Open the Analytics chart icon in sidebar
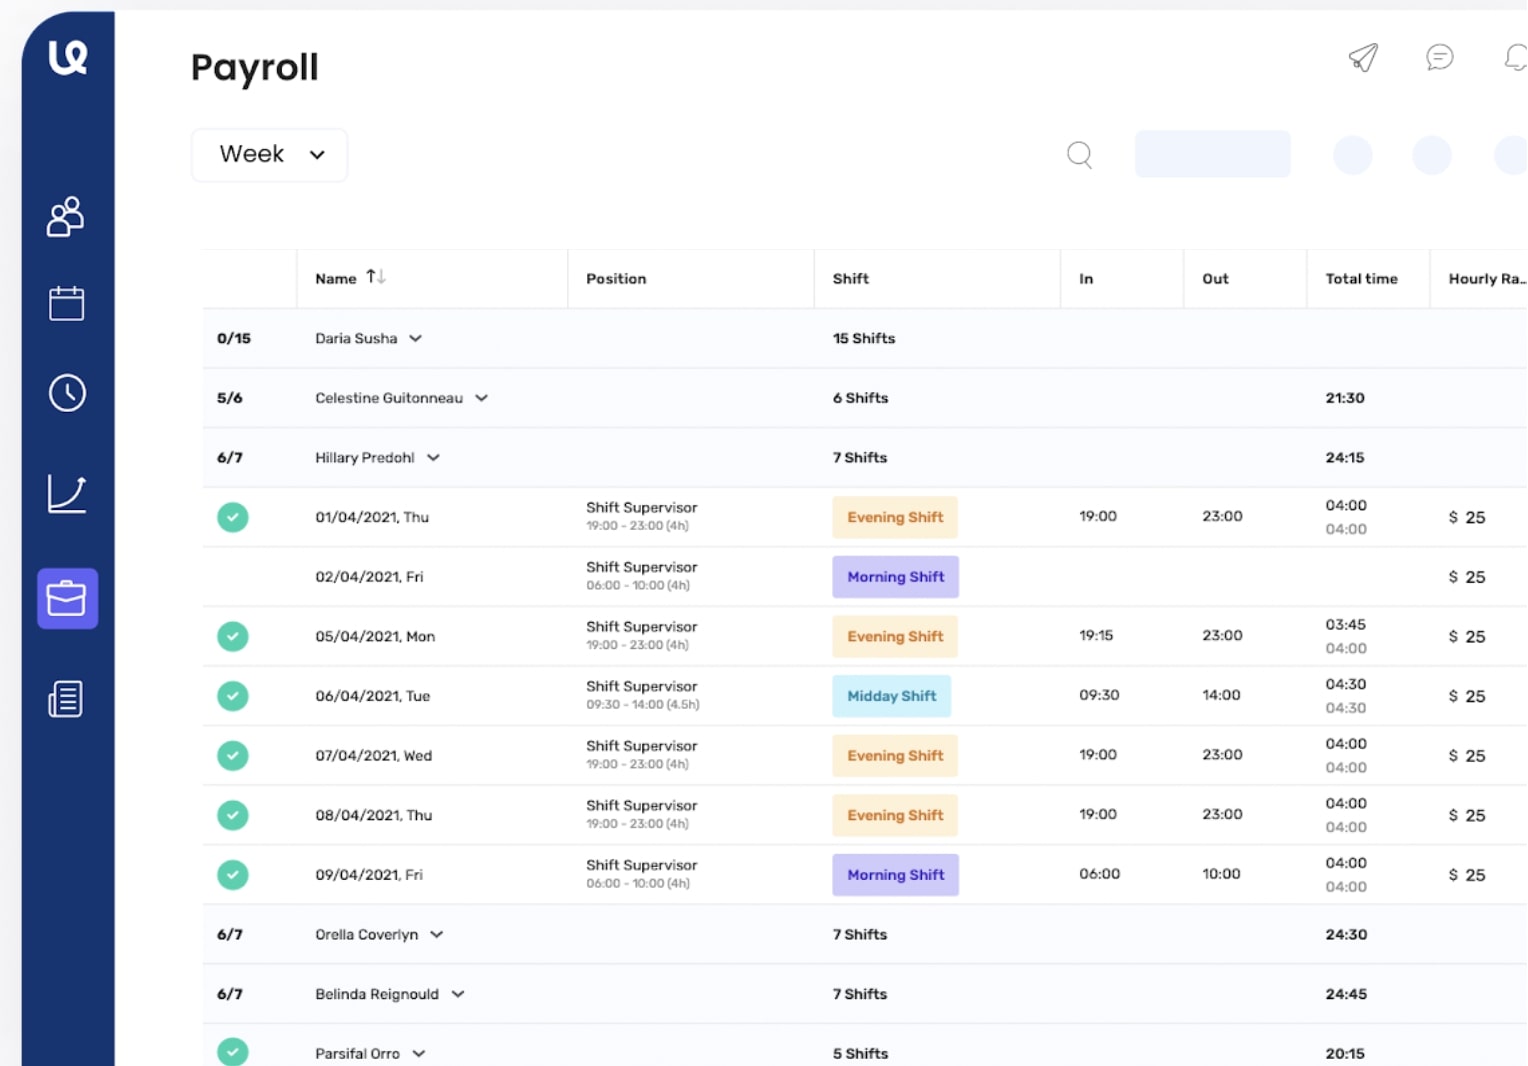The height and width of the screenshot is (1066, 1528). pos(65,492)
